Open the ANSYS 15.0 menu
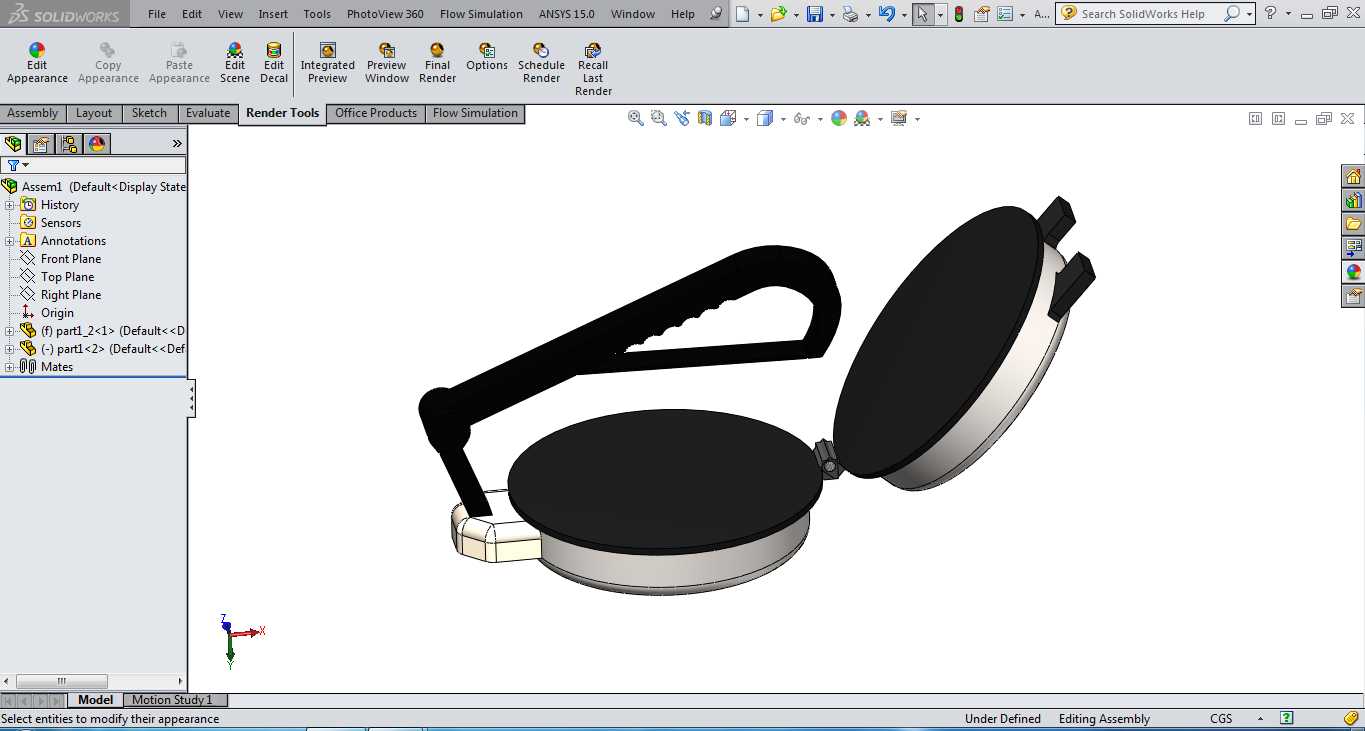The width and height of the screenshot is (1365, 731). [x=566, y=14]
